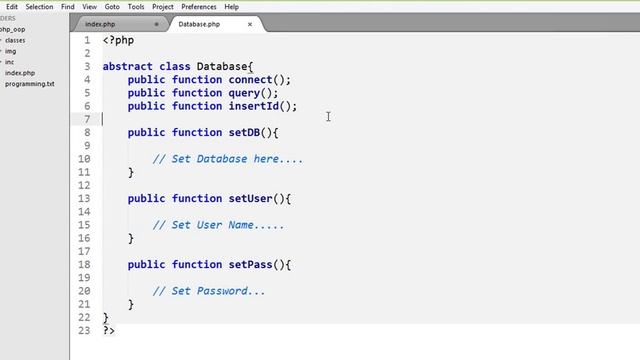Expand the inc folder in sidebar
Screen dimensions: 640x360
(x=9, y=62)
